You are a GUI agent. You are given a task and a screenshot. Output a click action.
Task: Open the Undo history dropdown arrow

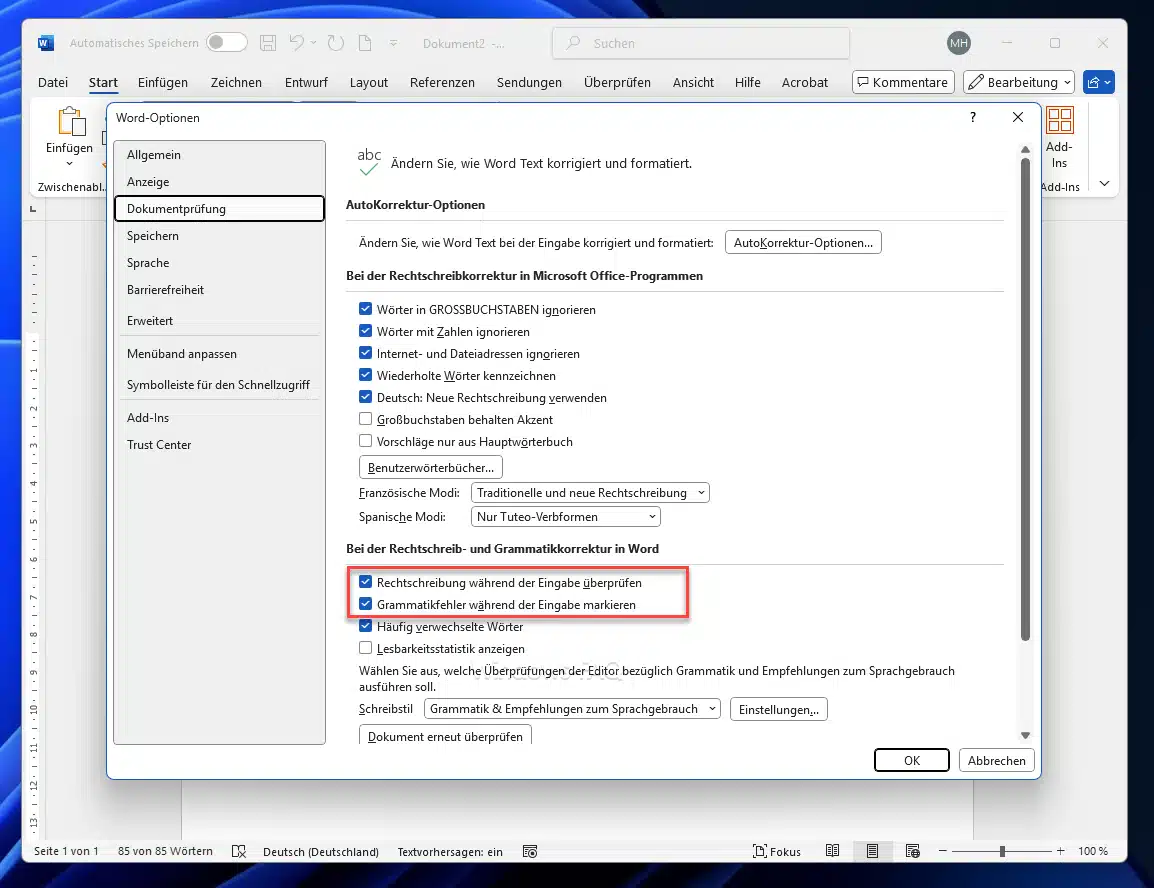(314, 43)
